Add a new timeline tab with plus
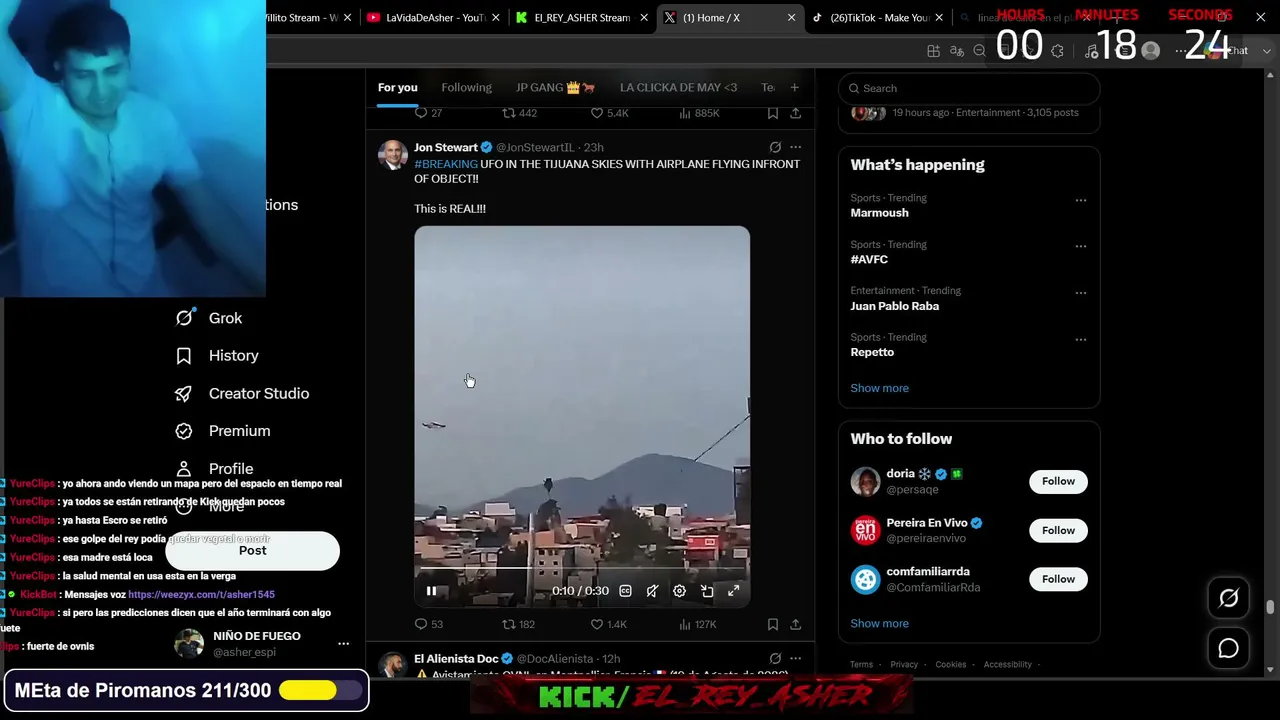The image size is (1280, 720). click(795, 87)
